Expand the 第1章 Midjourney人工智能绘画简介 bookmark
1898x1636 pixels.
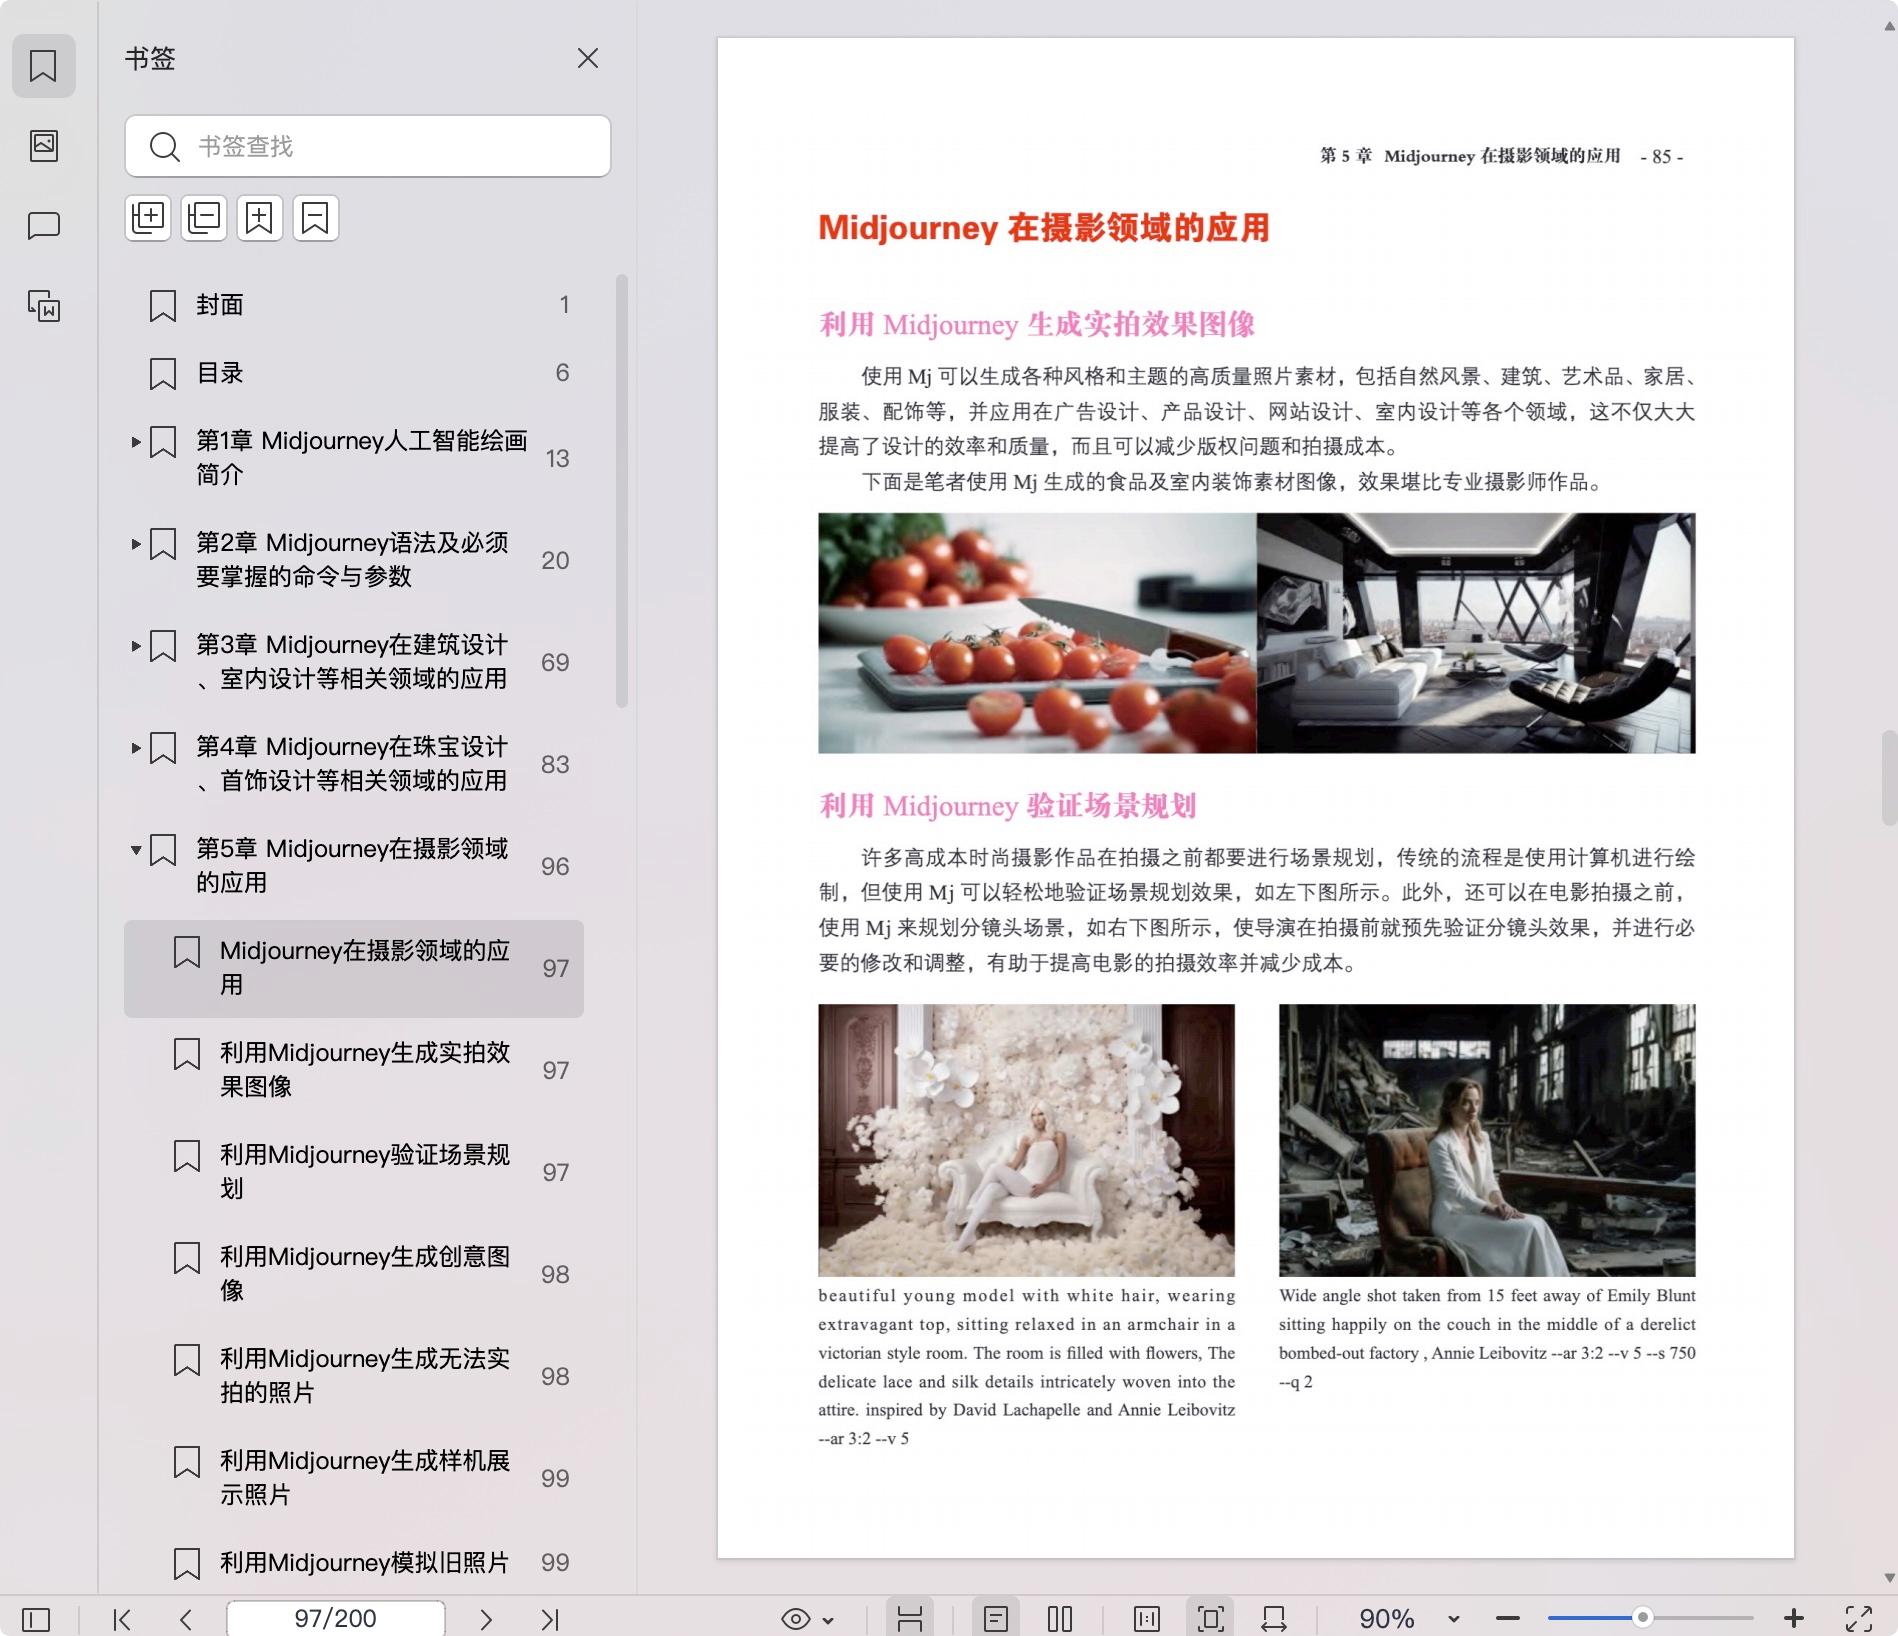[x=136, y=441]
